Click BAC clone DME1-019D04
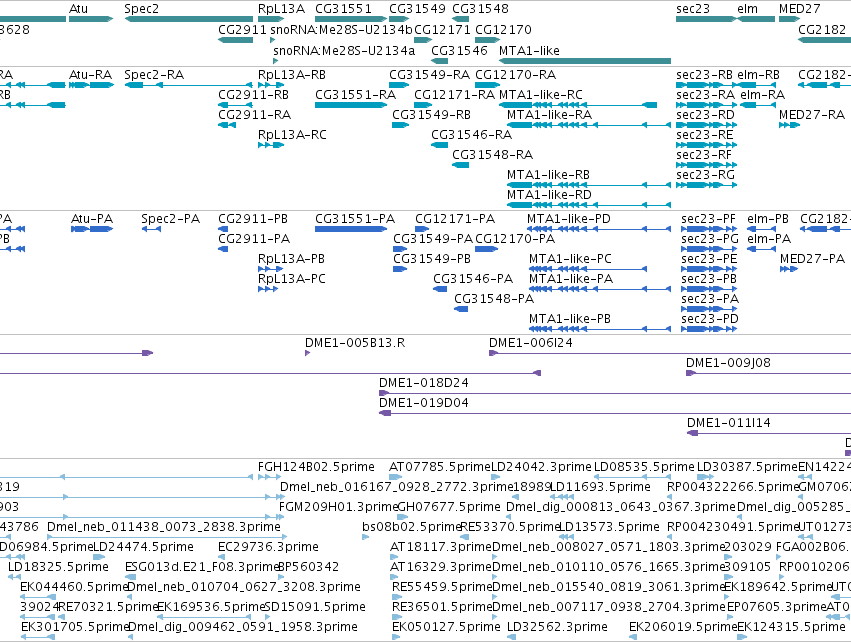851x642 pixels. [615, 414]
